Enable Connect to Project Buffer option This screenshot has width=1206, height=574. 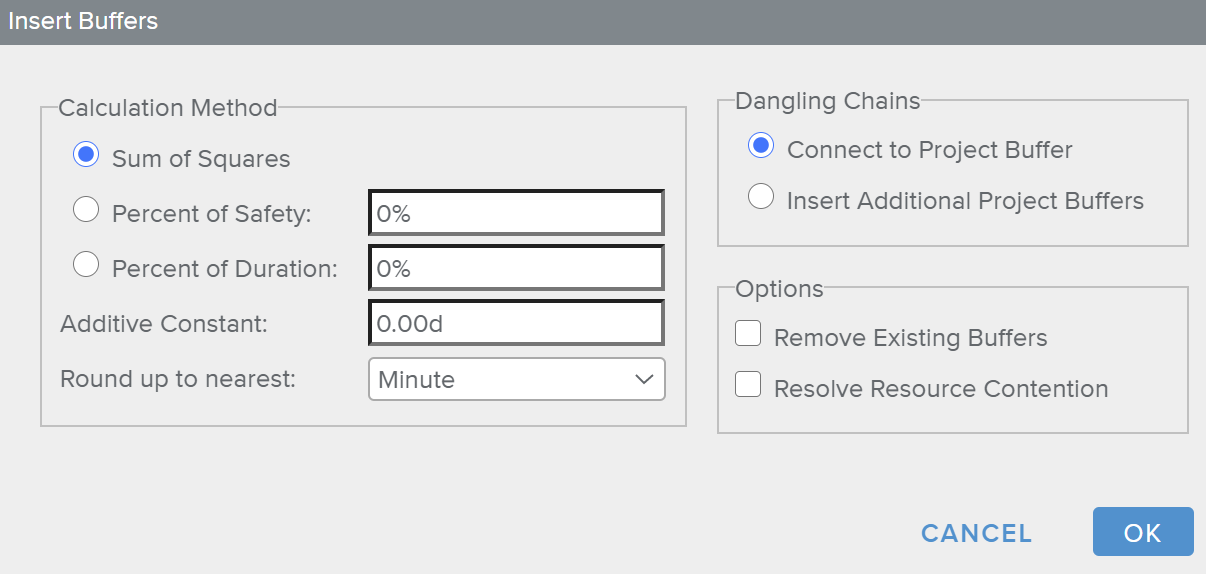pos(761,146)
